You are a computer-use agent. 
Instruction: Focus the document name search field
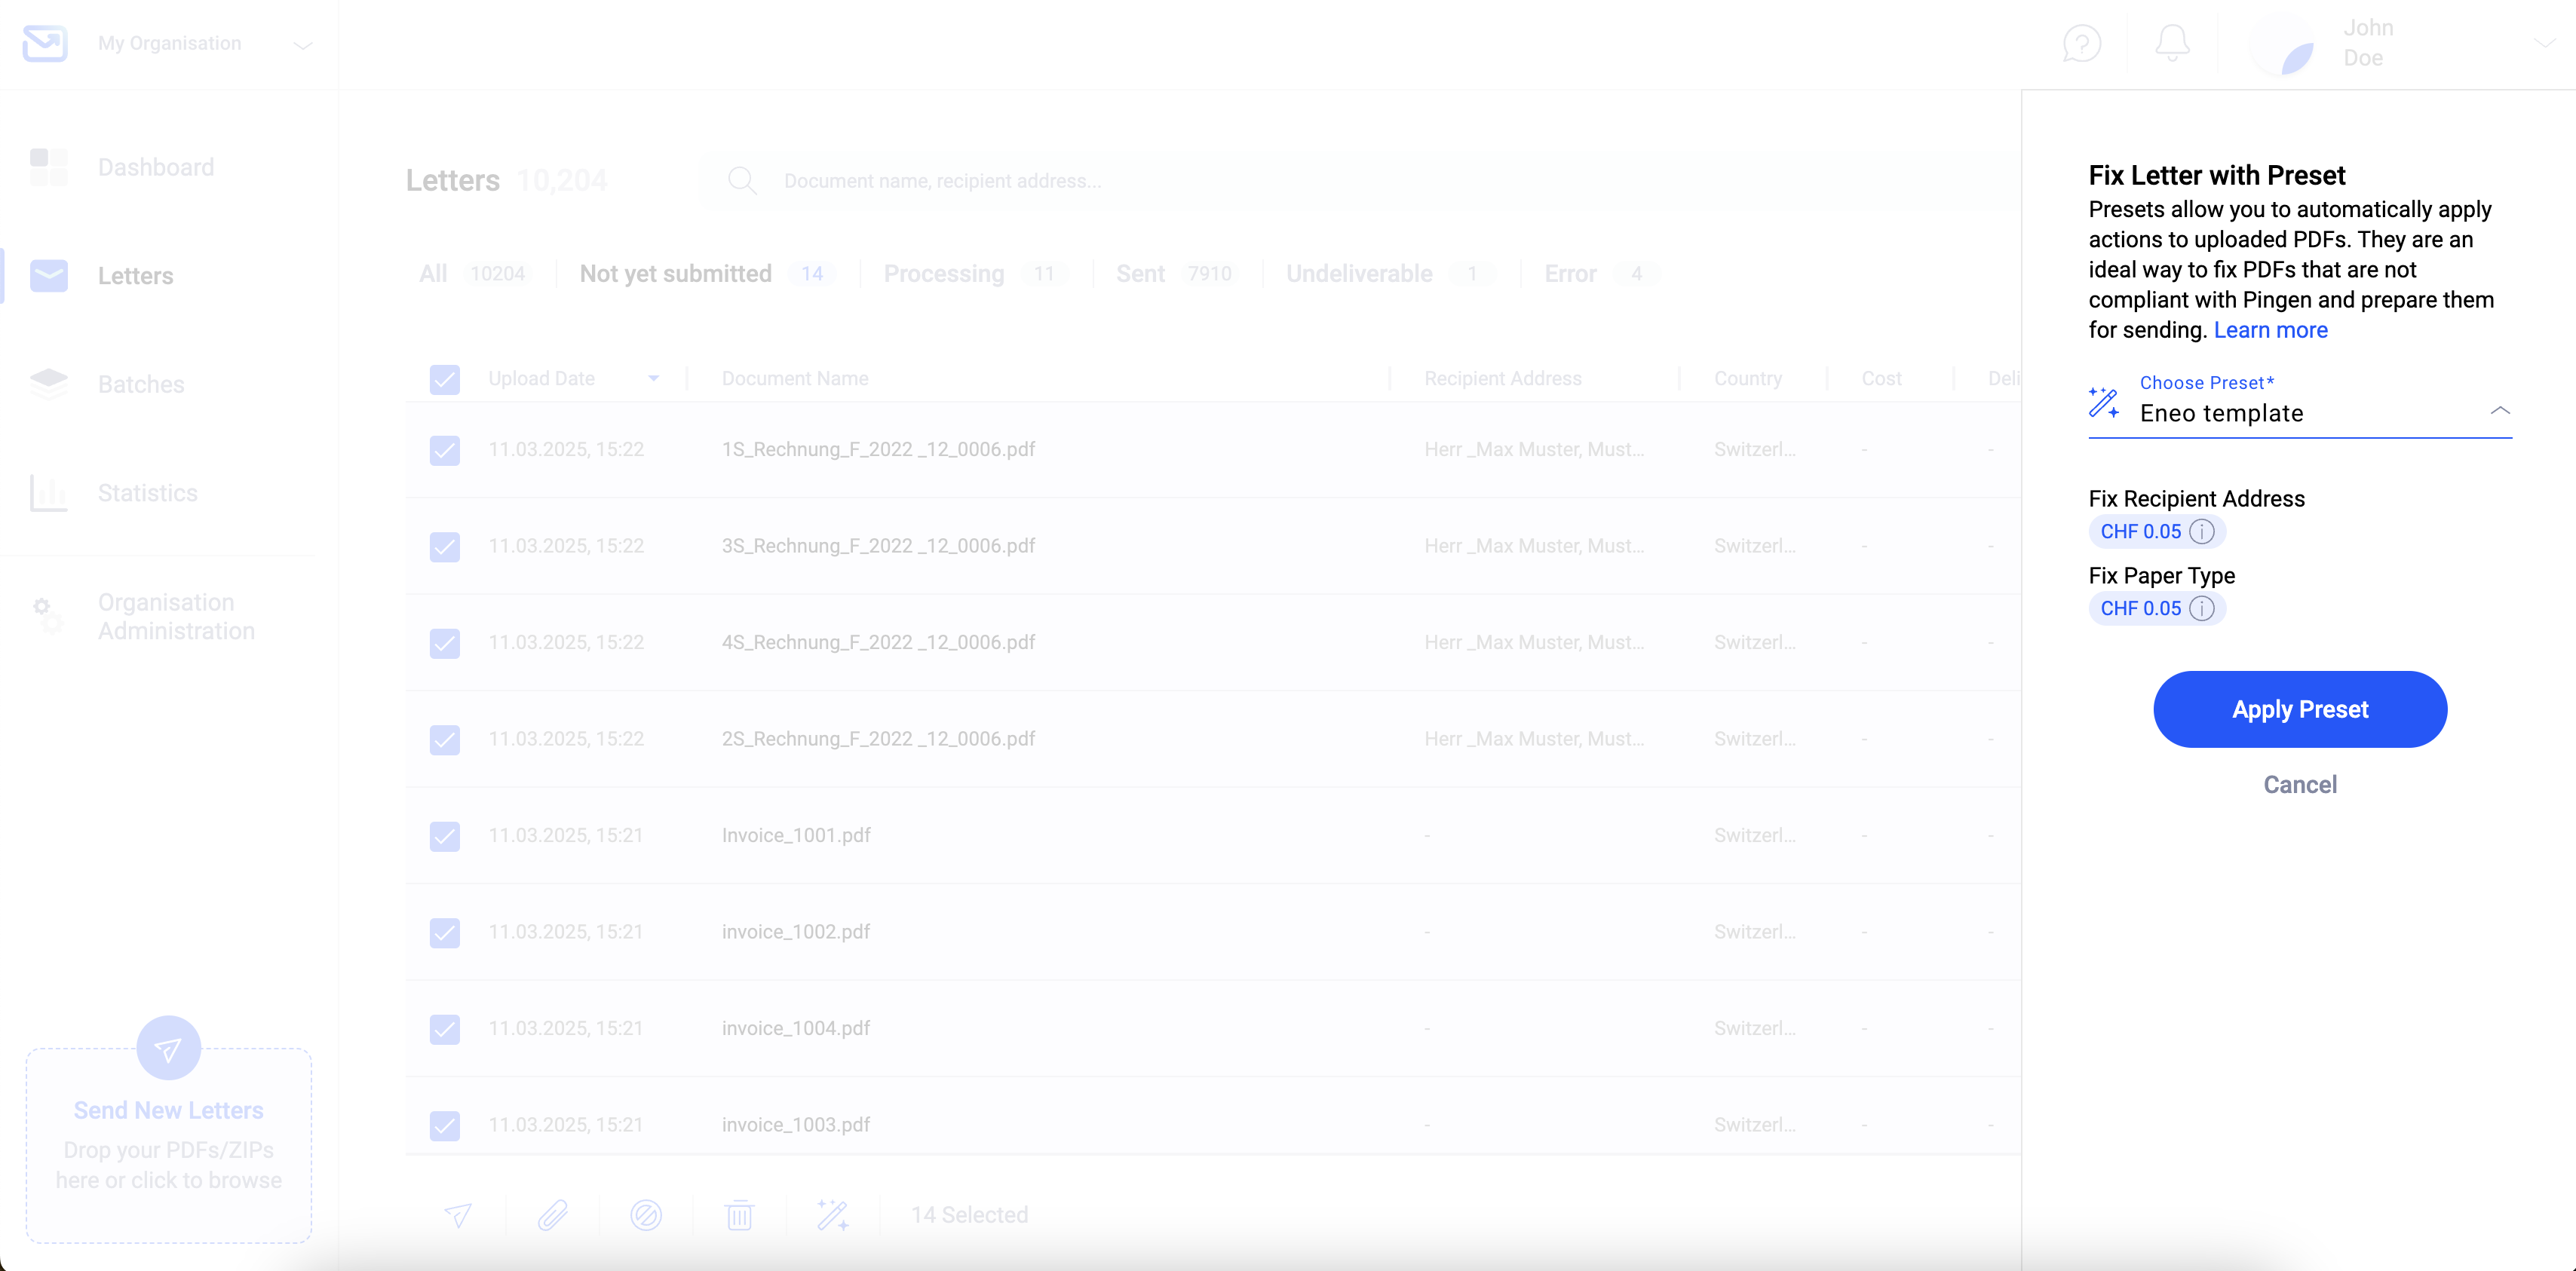(x=942, y=181)
